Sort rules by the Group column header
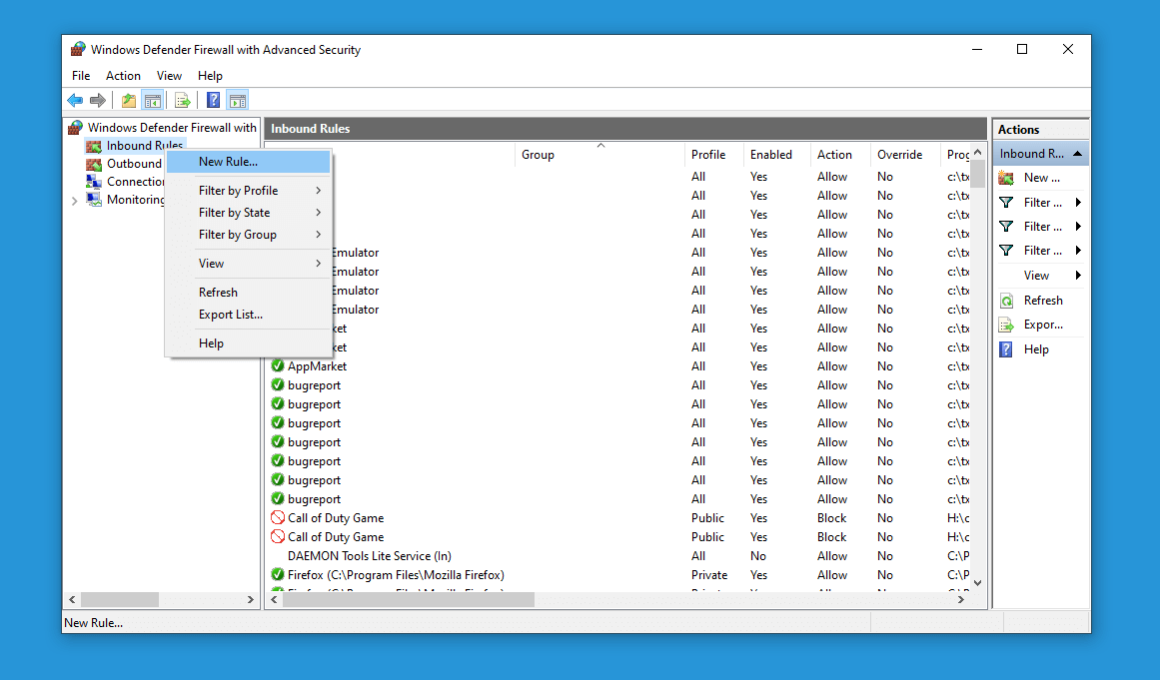This screenshot has height=680, width=1160. click(600, 155)
